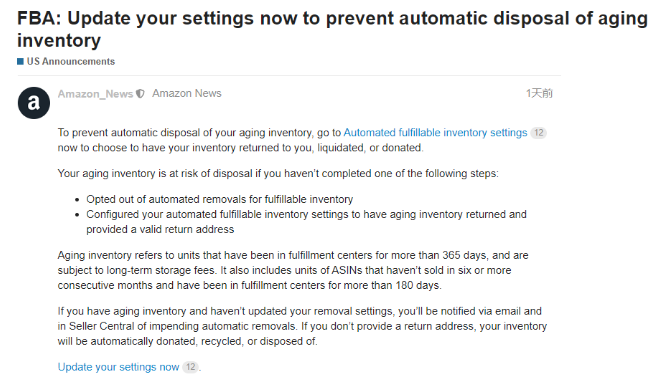This screenshot has width=652, height=377.
Task: Click paragraph beginning "Aging inventory refers to units"
Action: point(293,270)
